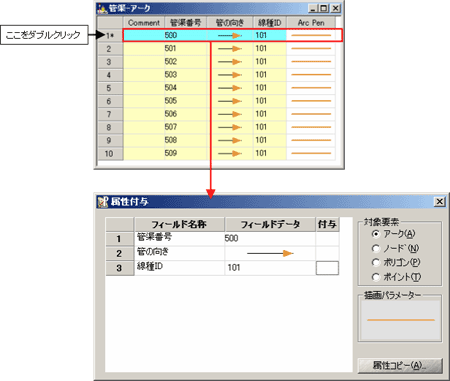Image resolution: width=450 pixels, height=381 pixels.
Task: Click cell with pipe number 503
Action: click(186, 75)
